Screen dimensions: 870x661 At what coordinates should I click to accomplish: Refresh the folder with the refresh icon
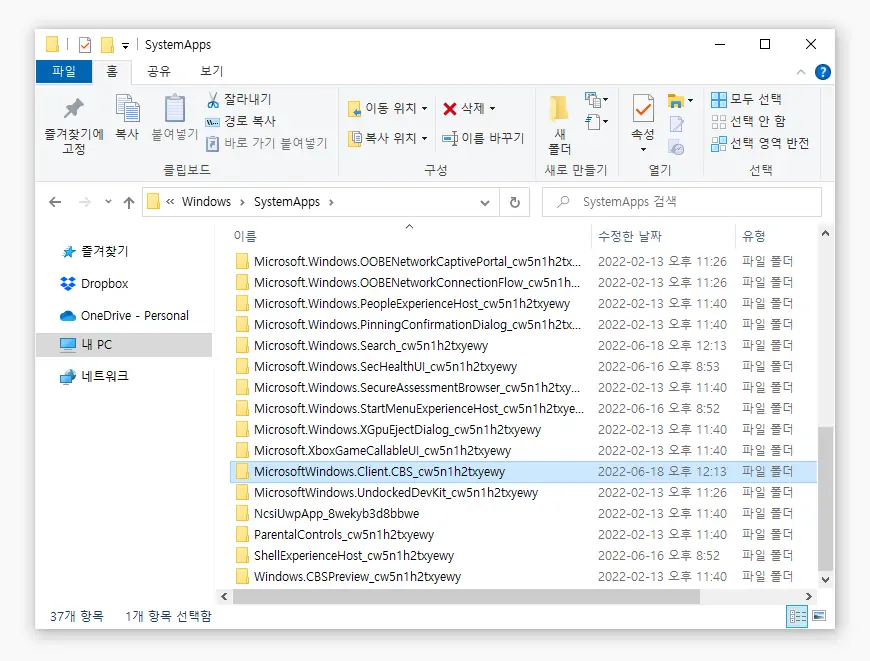tap(514, 201)
